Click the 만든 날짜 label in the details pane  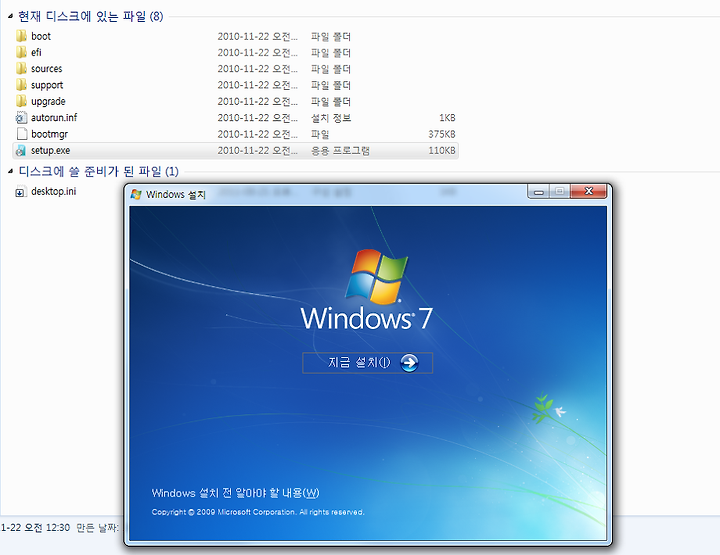pyautogui.click(x=97, y=528)
